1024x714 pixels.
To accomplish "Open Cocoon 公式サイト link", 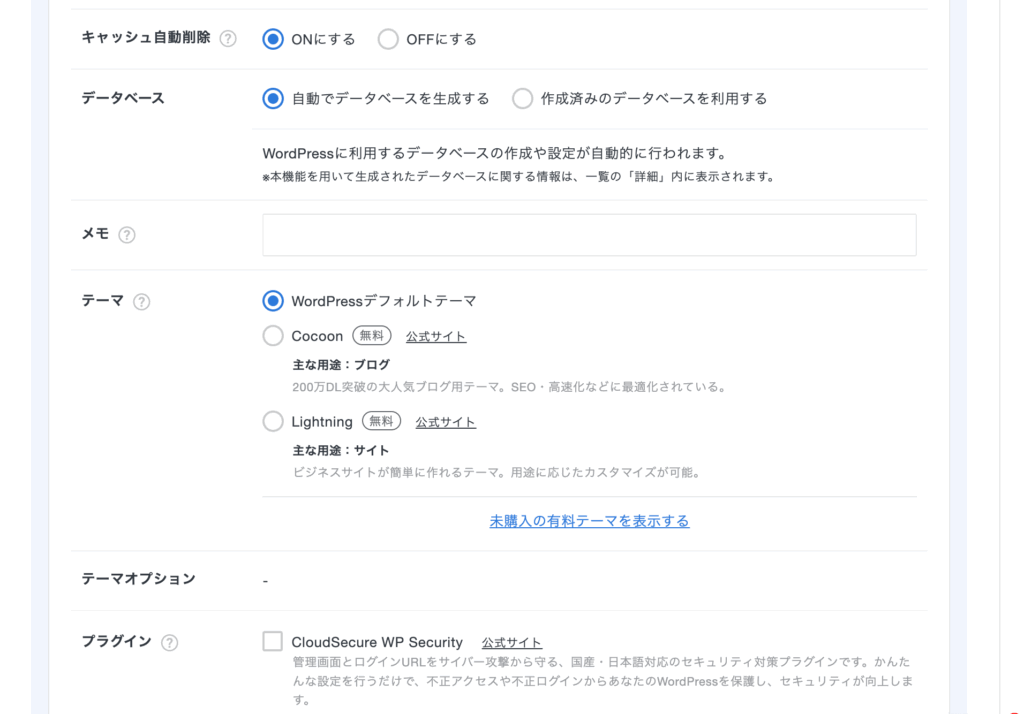I will [436, 337].
